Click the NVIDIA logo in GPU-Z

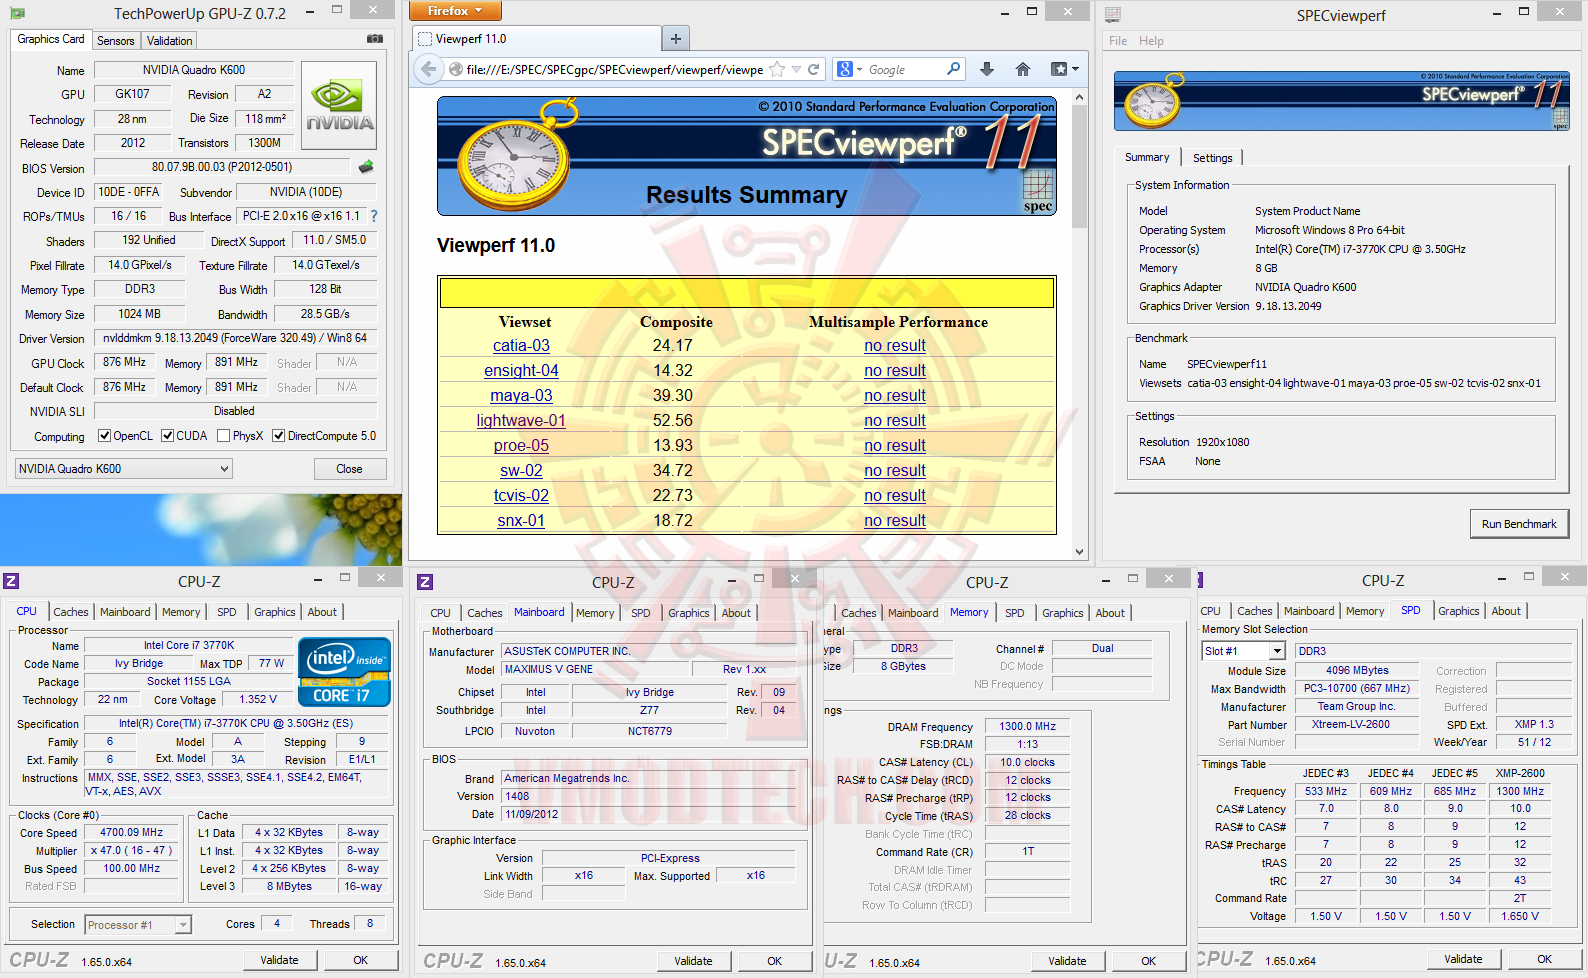pos(339,105)
